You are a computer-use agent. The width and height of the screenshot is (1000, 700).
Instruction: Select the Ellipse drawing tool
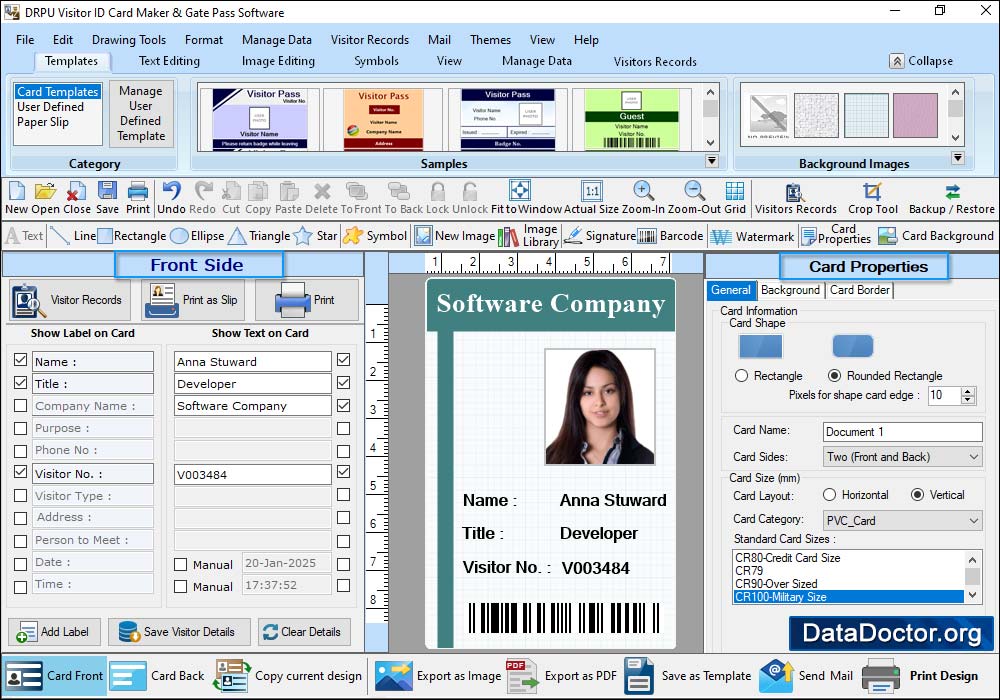(x=198, y=236)
